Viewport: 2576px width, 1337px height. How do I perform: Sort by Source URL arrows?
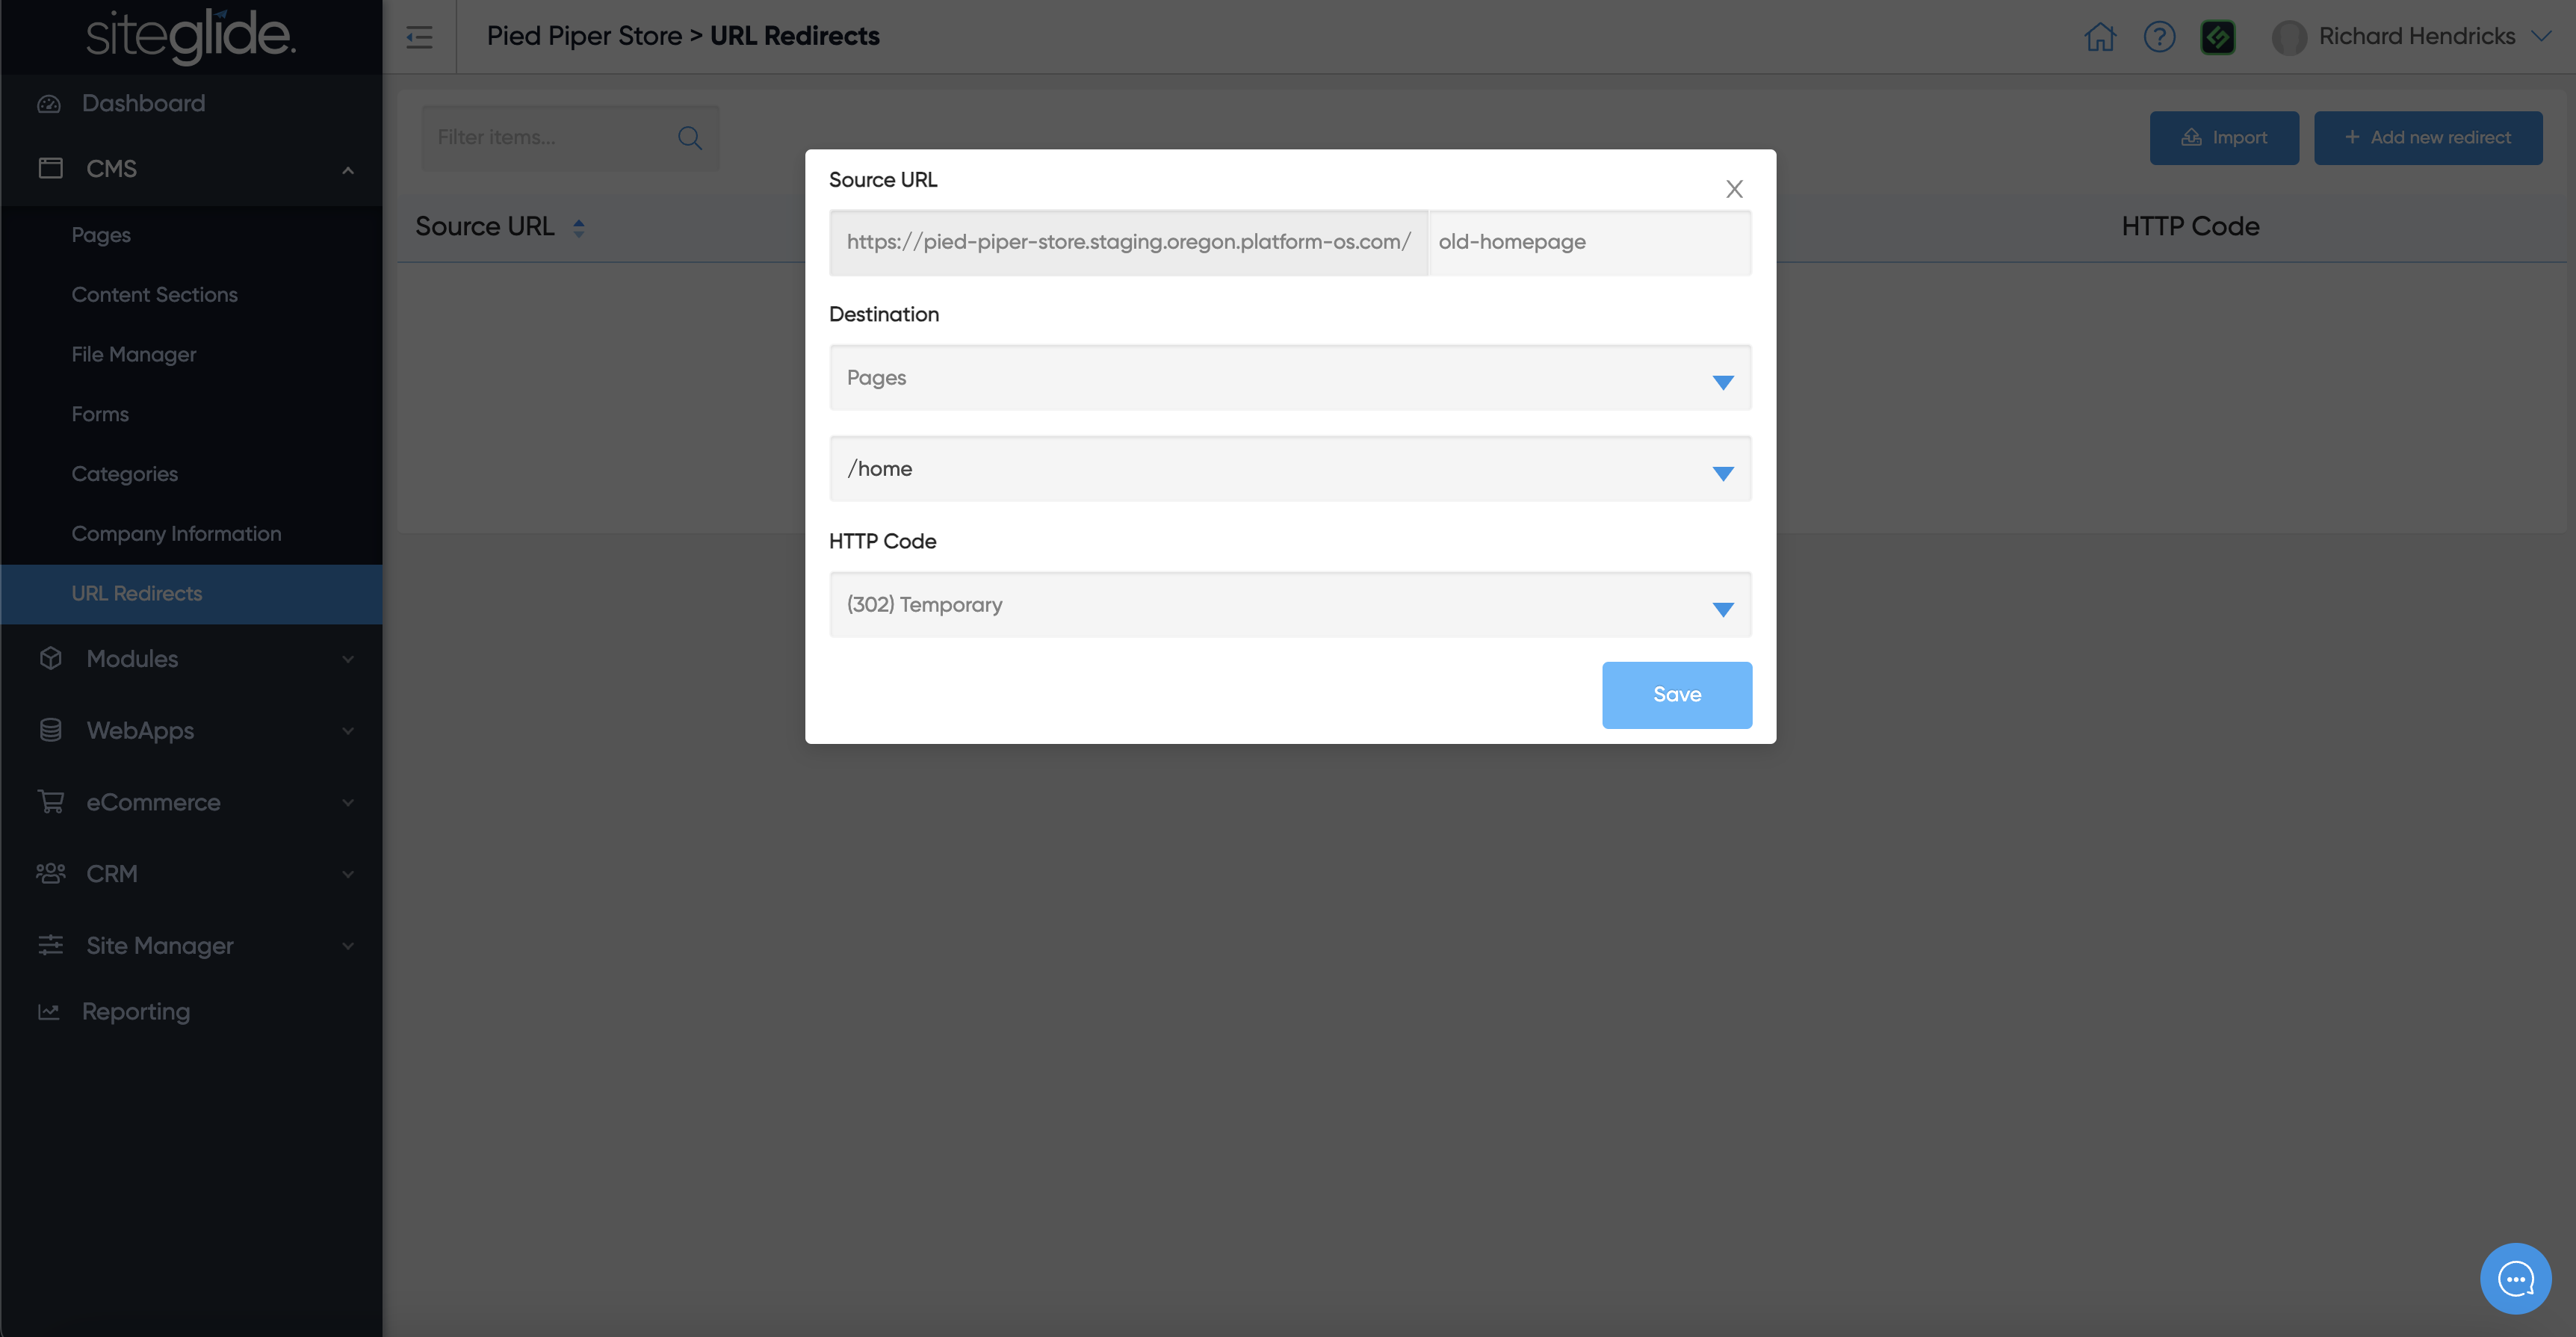[x=578, y=228]
